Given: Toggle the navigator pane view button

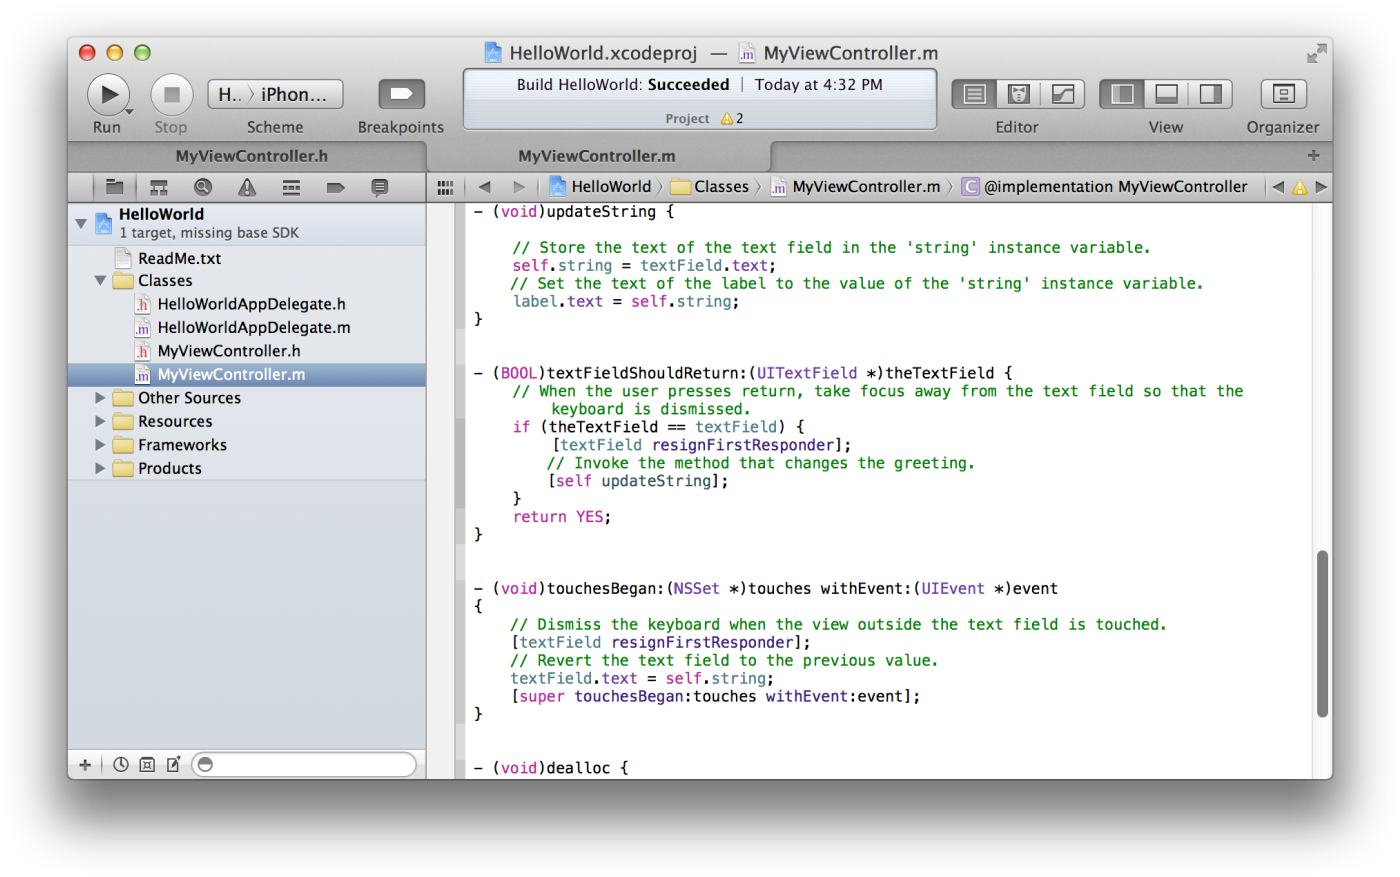Looking at the screenshot, I should (x=1122, y=94).
